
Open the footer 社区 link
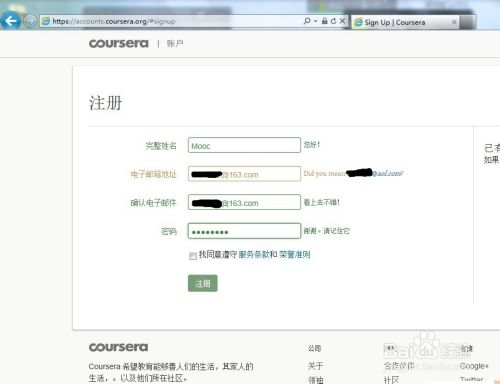391,380
